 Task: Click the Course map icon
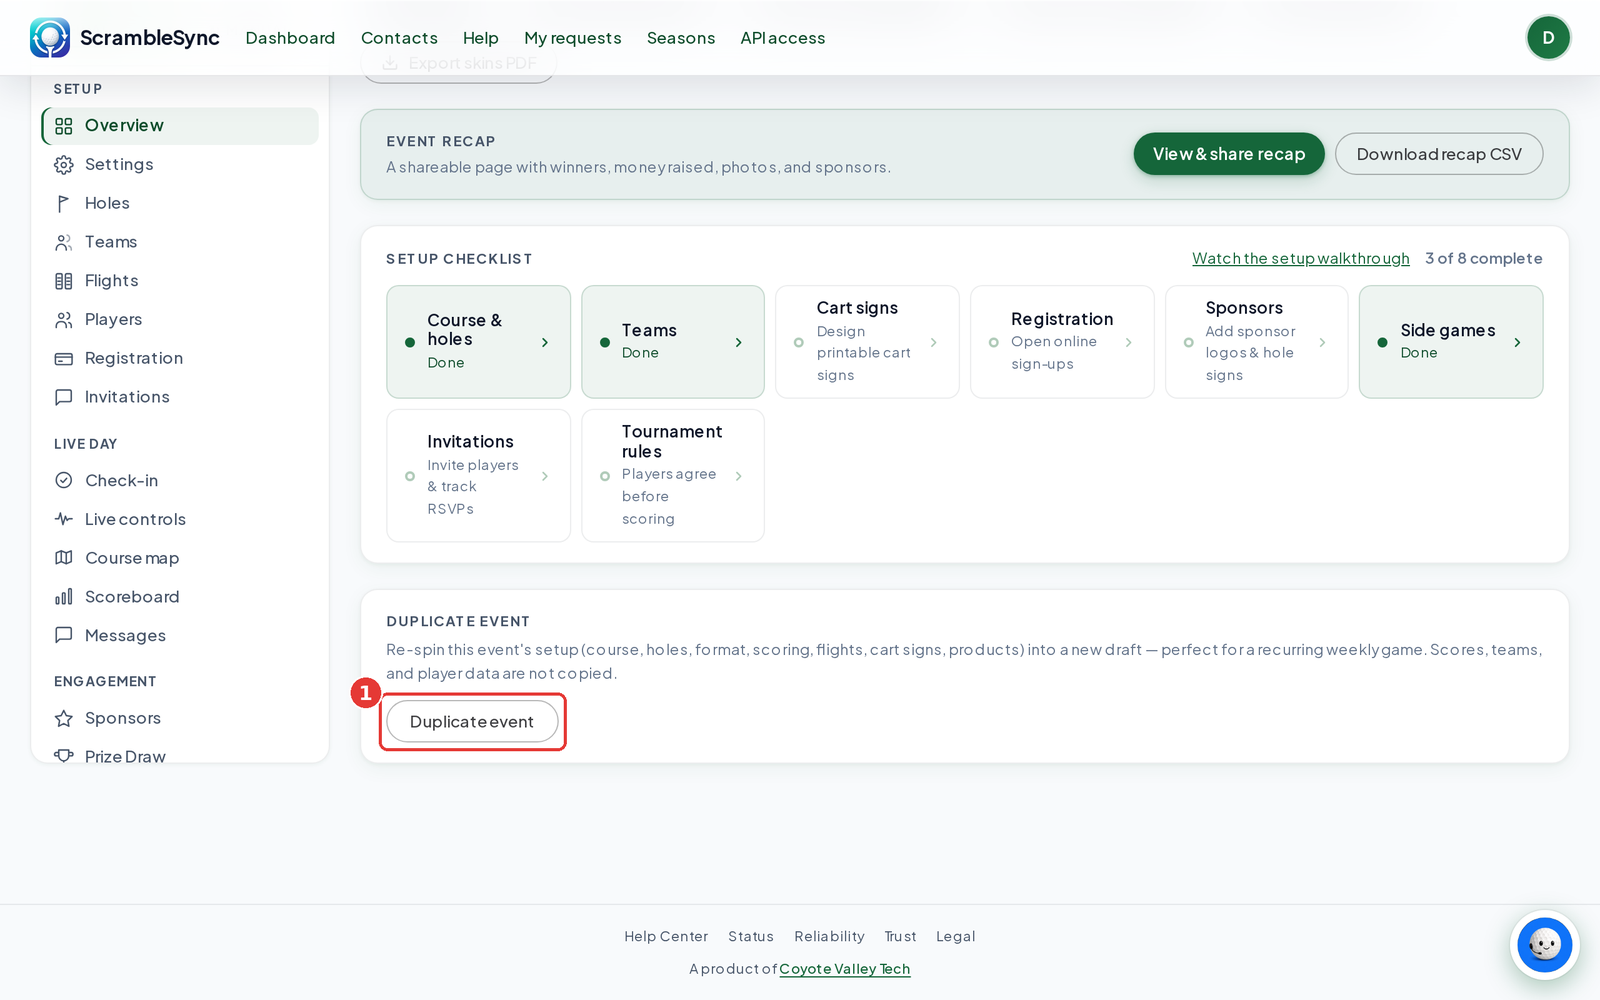[x=64, y=558]
